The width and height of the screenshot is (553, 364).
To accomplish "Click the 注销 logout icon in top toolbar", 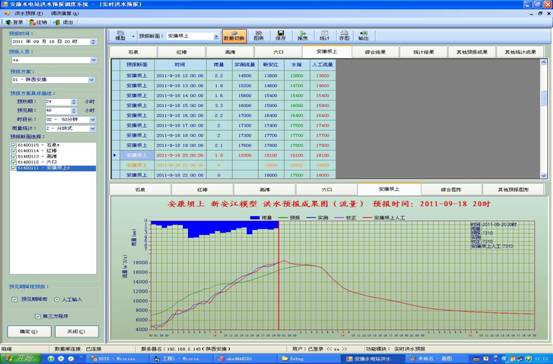I will (x=38, y=22).
